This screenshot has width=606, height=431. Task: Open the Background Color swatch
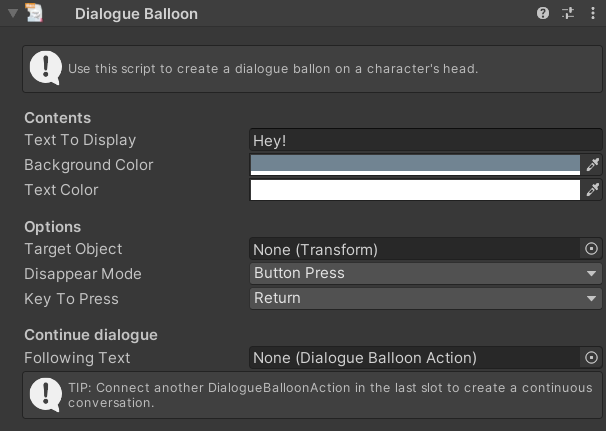coord(415,165)
